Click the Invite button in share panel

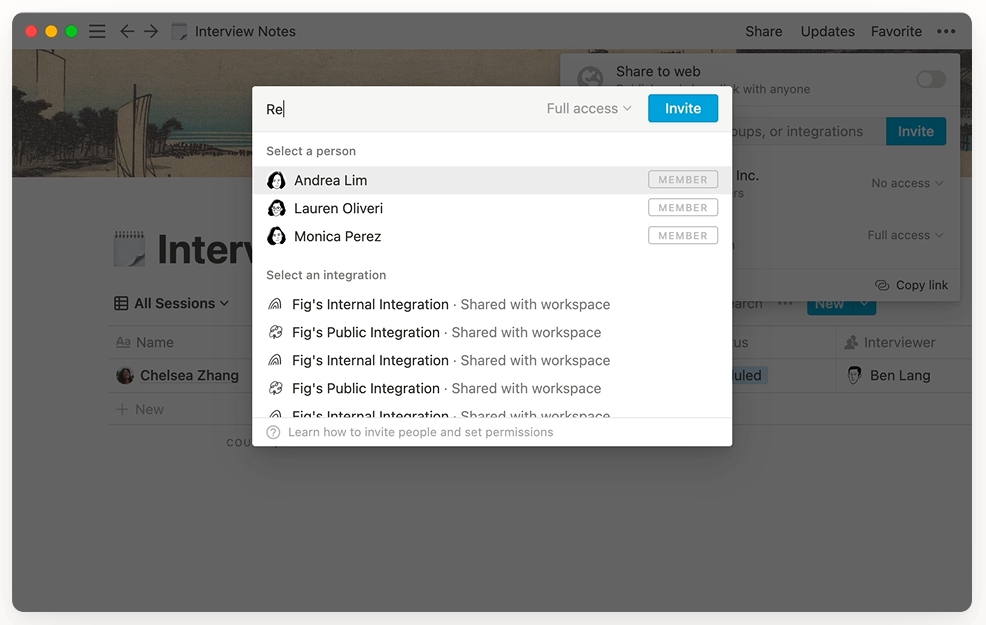(x=916, y=131)
